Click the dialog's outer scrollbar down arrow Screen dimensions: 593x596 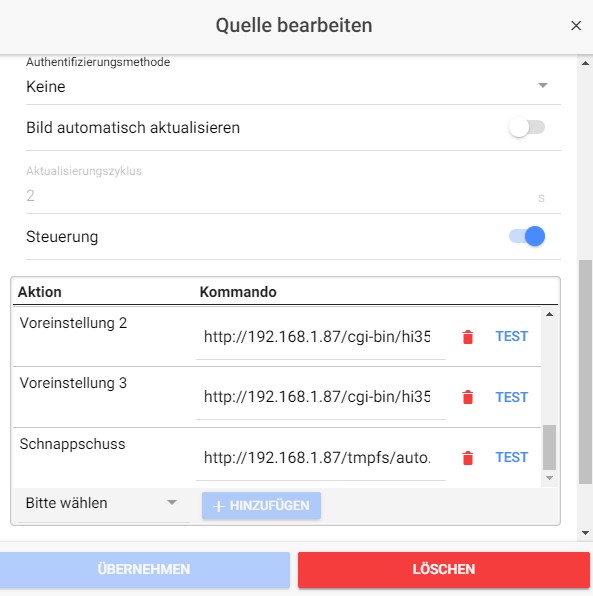click(x=585, y=533)
